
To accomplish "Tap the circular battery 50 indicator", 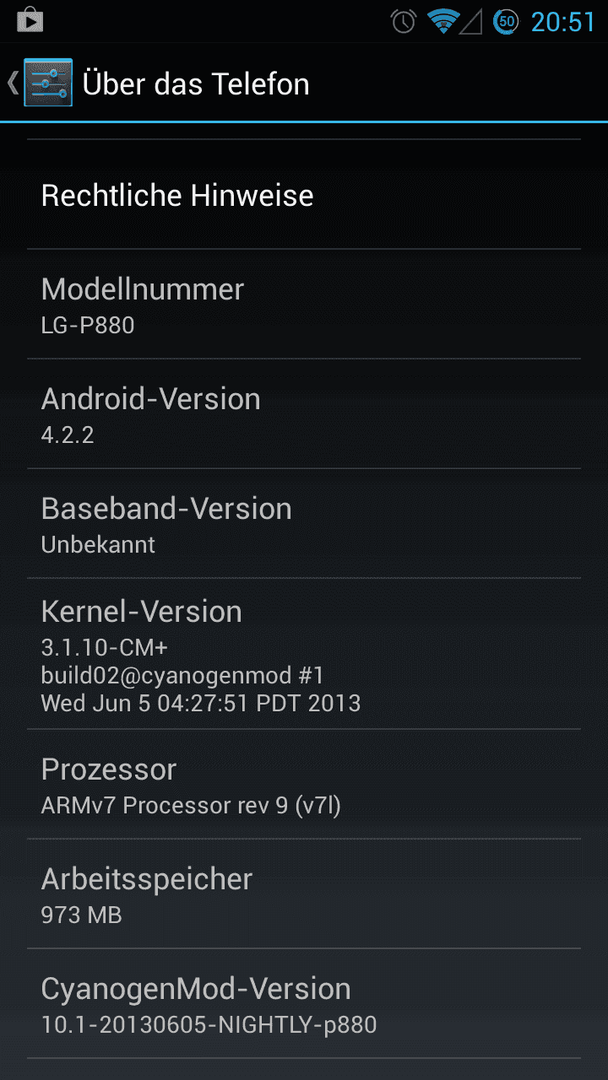I will click(506, 22).
